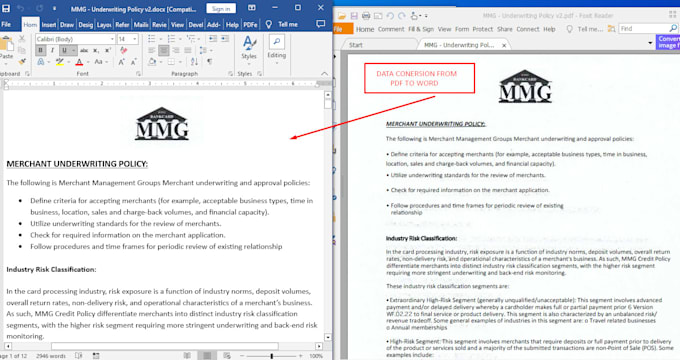Click the Save icon in Foxit Reader
Screen dimensions: 680x360
[354, 16]
